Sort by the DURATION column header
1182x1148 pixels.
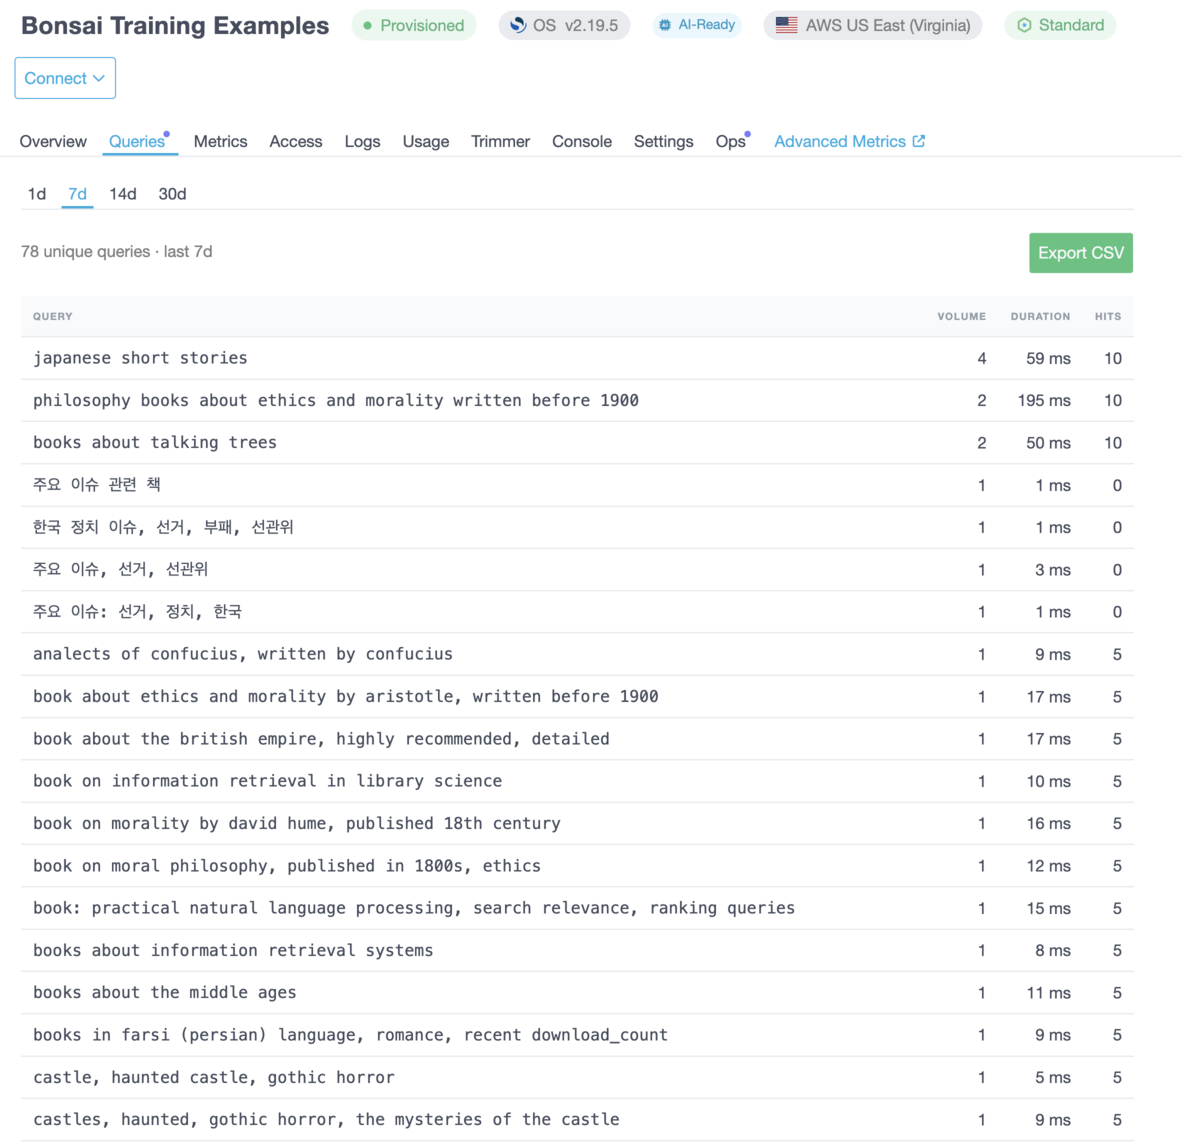click(1040, 316)
